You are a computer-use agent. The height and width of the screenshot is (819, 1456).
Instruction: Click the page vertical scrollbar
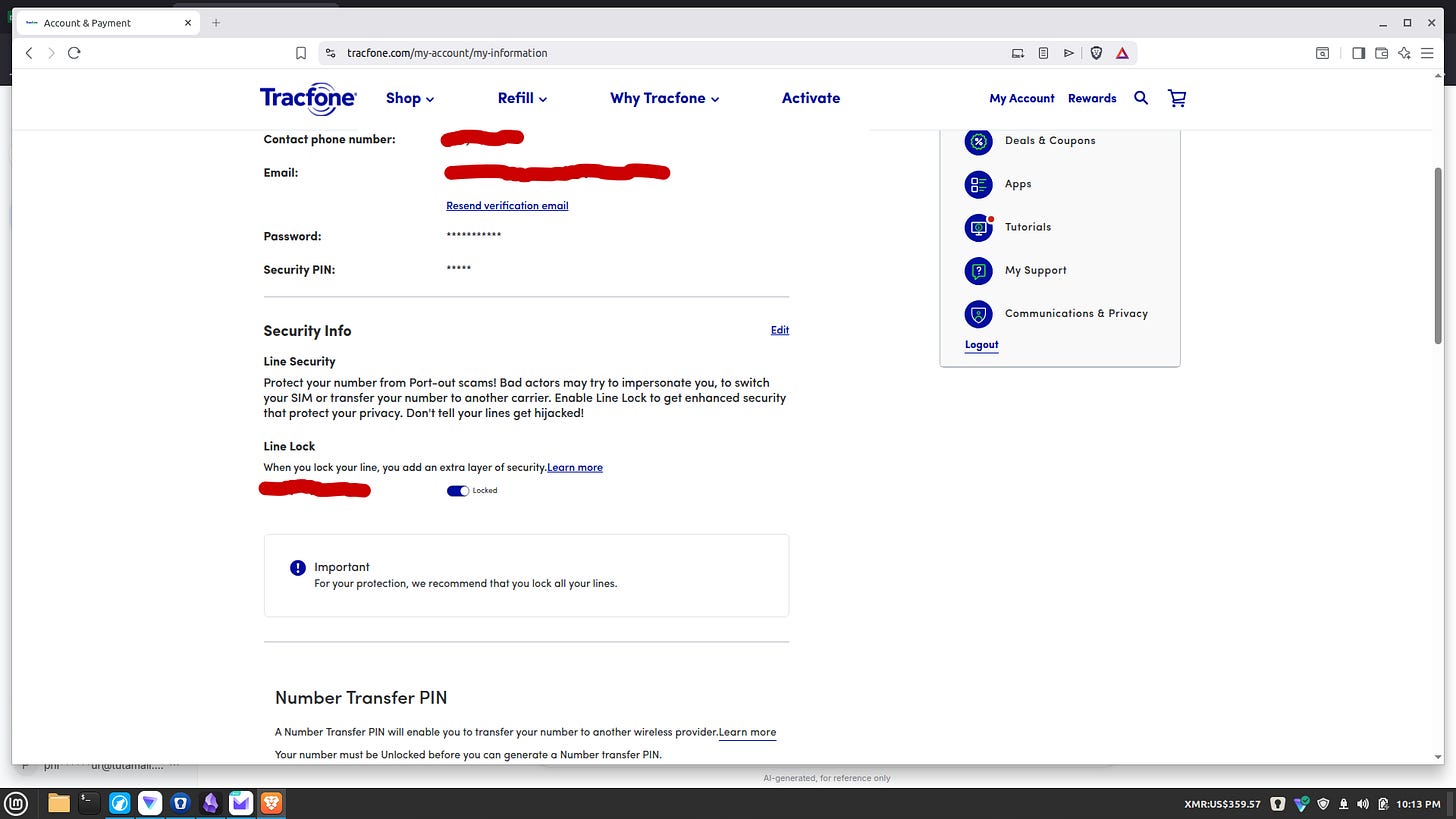[1439, 255]
